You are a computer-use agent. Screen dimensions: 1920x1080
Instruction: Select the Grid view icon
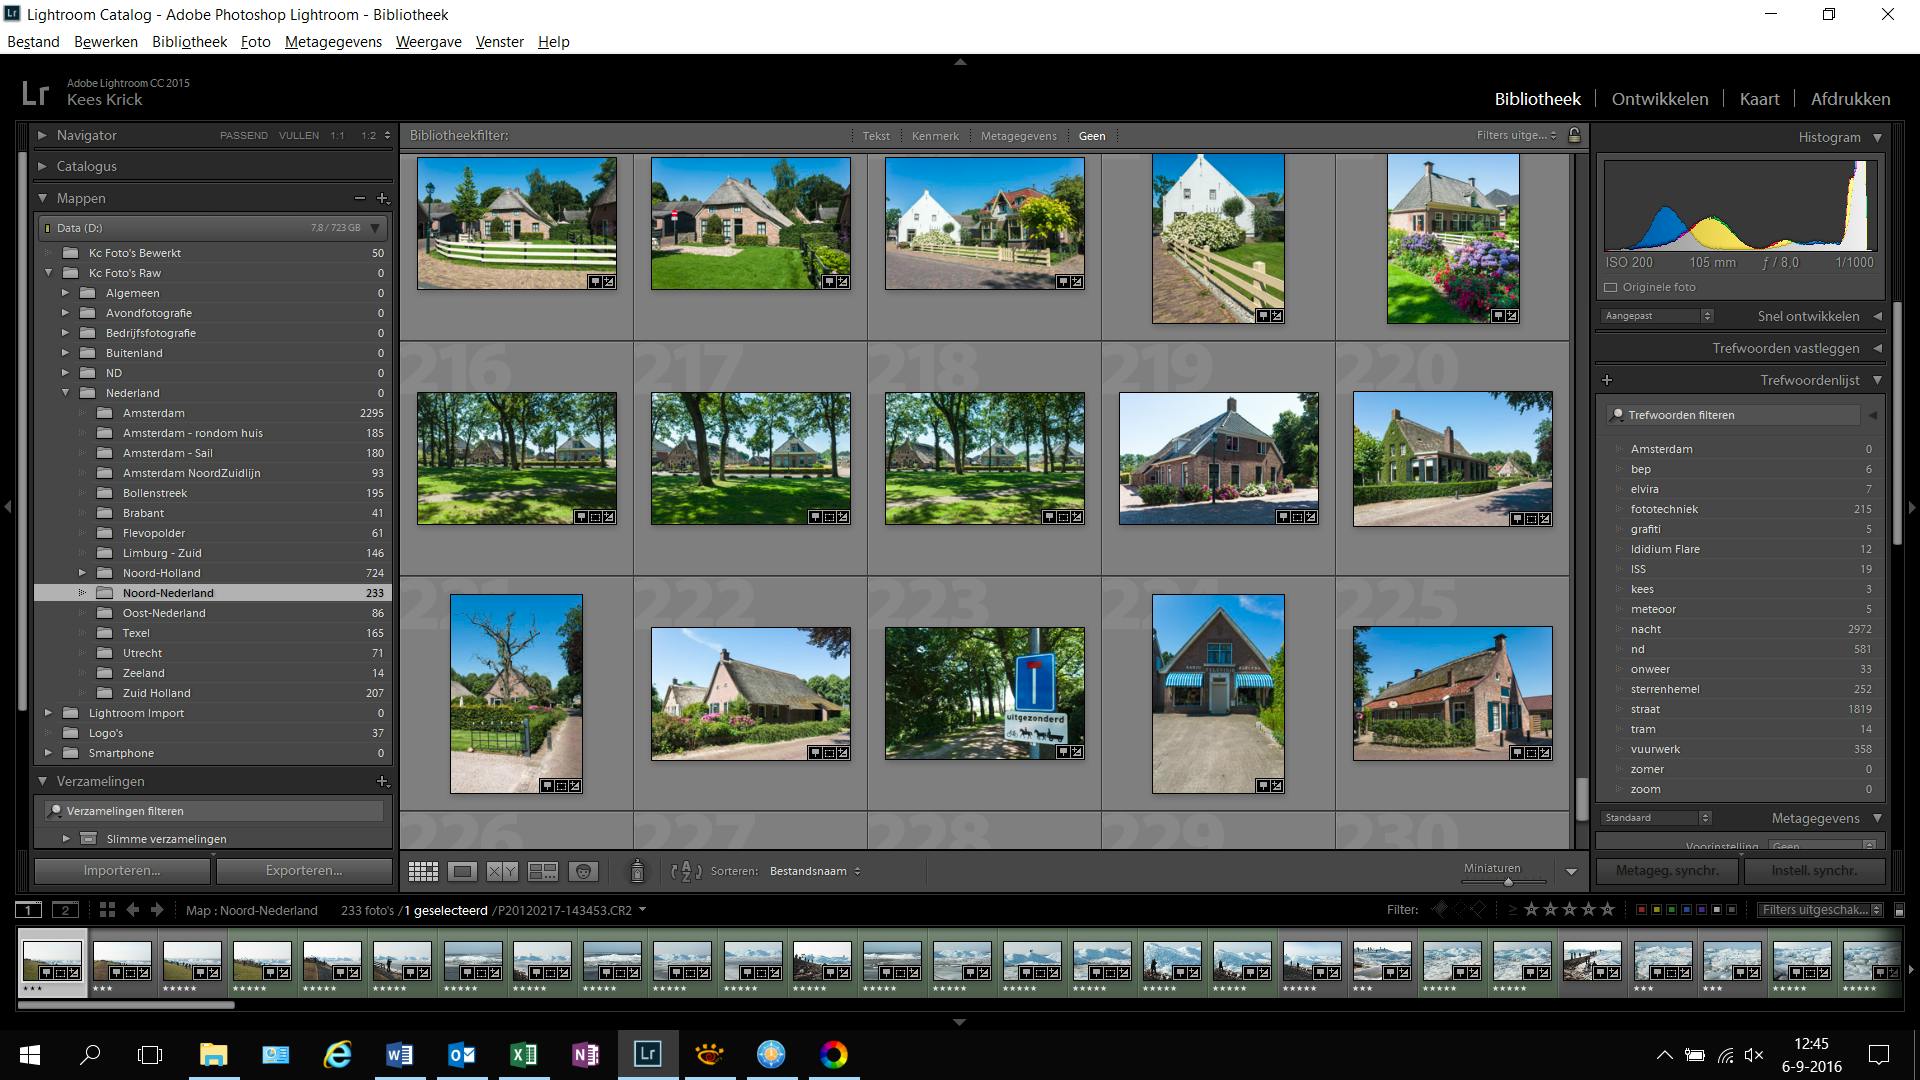[x=423, y=871]
